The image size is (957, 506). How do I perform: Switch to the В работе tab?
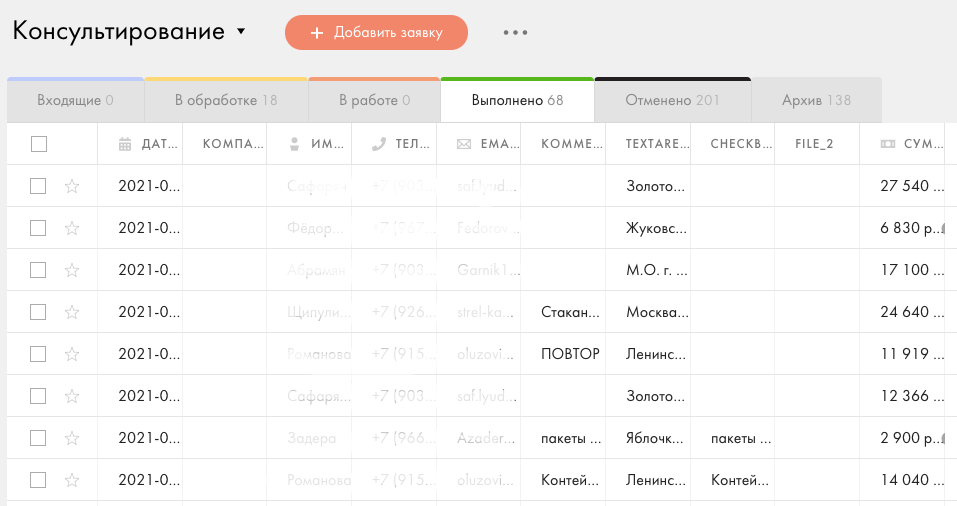(x=374, y=101)
